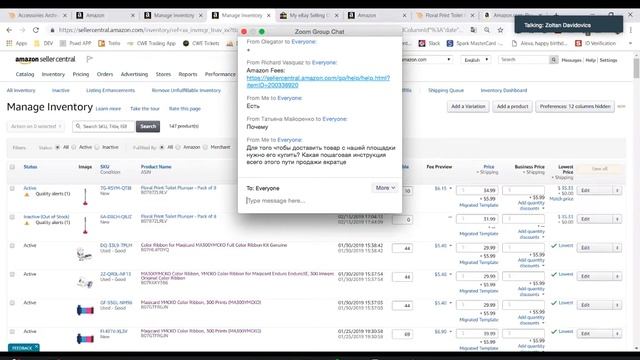Image resolution: width=640 pixels, height=360 pixels.
Task: Click the dark Search button beside the SKU search box
Action: [x=148, y=127]
